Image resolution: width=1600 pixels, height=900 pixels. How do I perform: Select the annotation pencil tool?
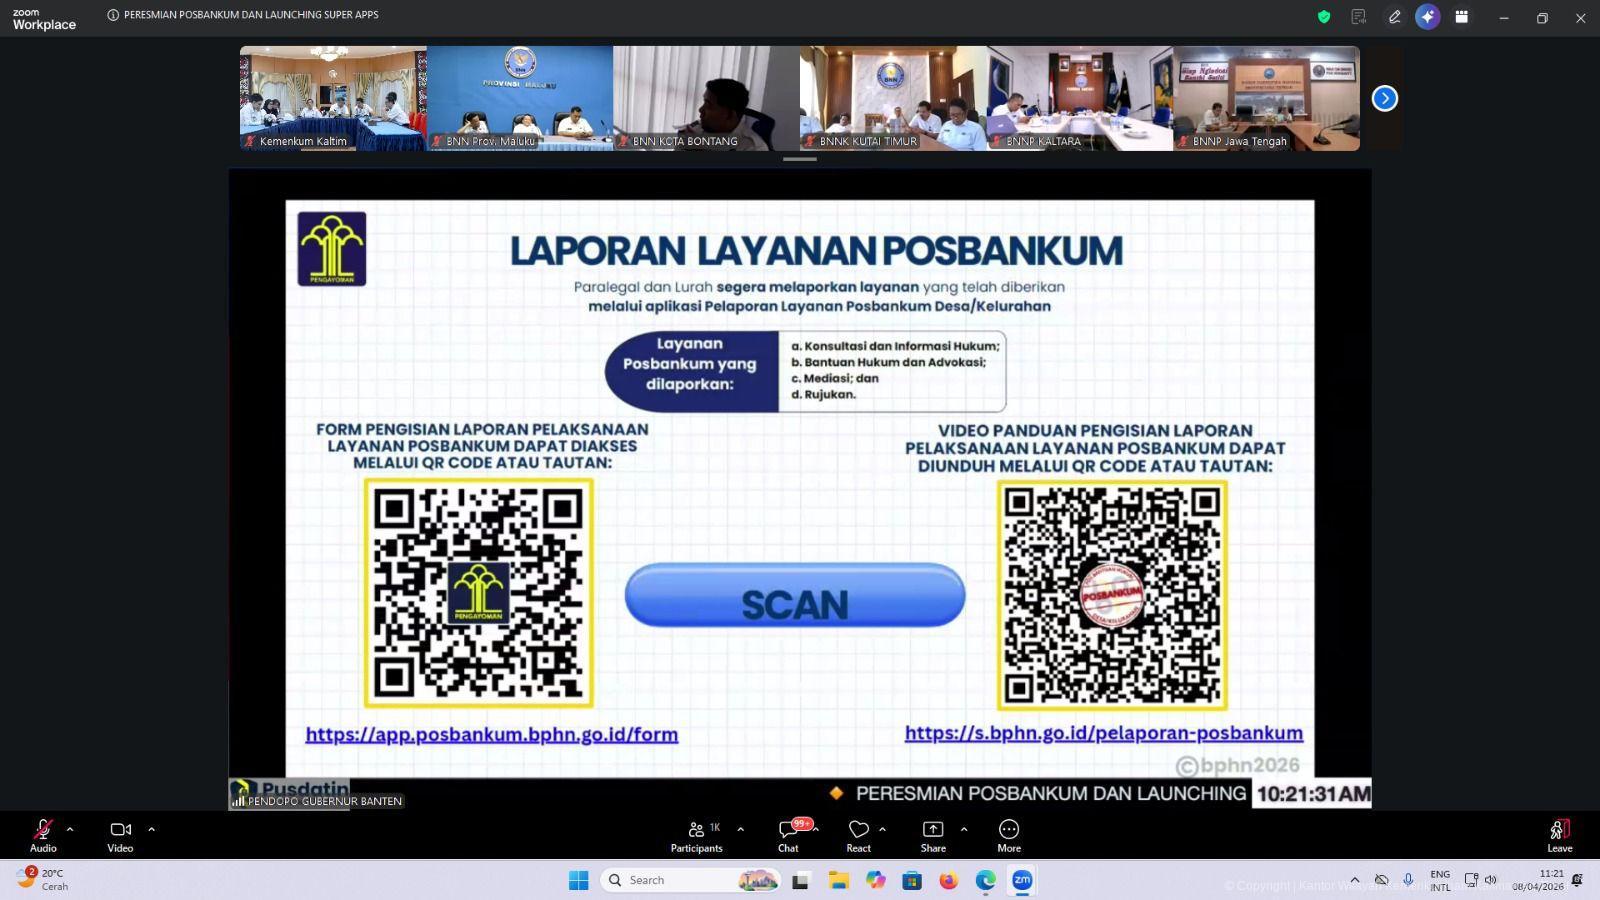pyautogui.click(x=1394, y=17)
